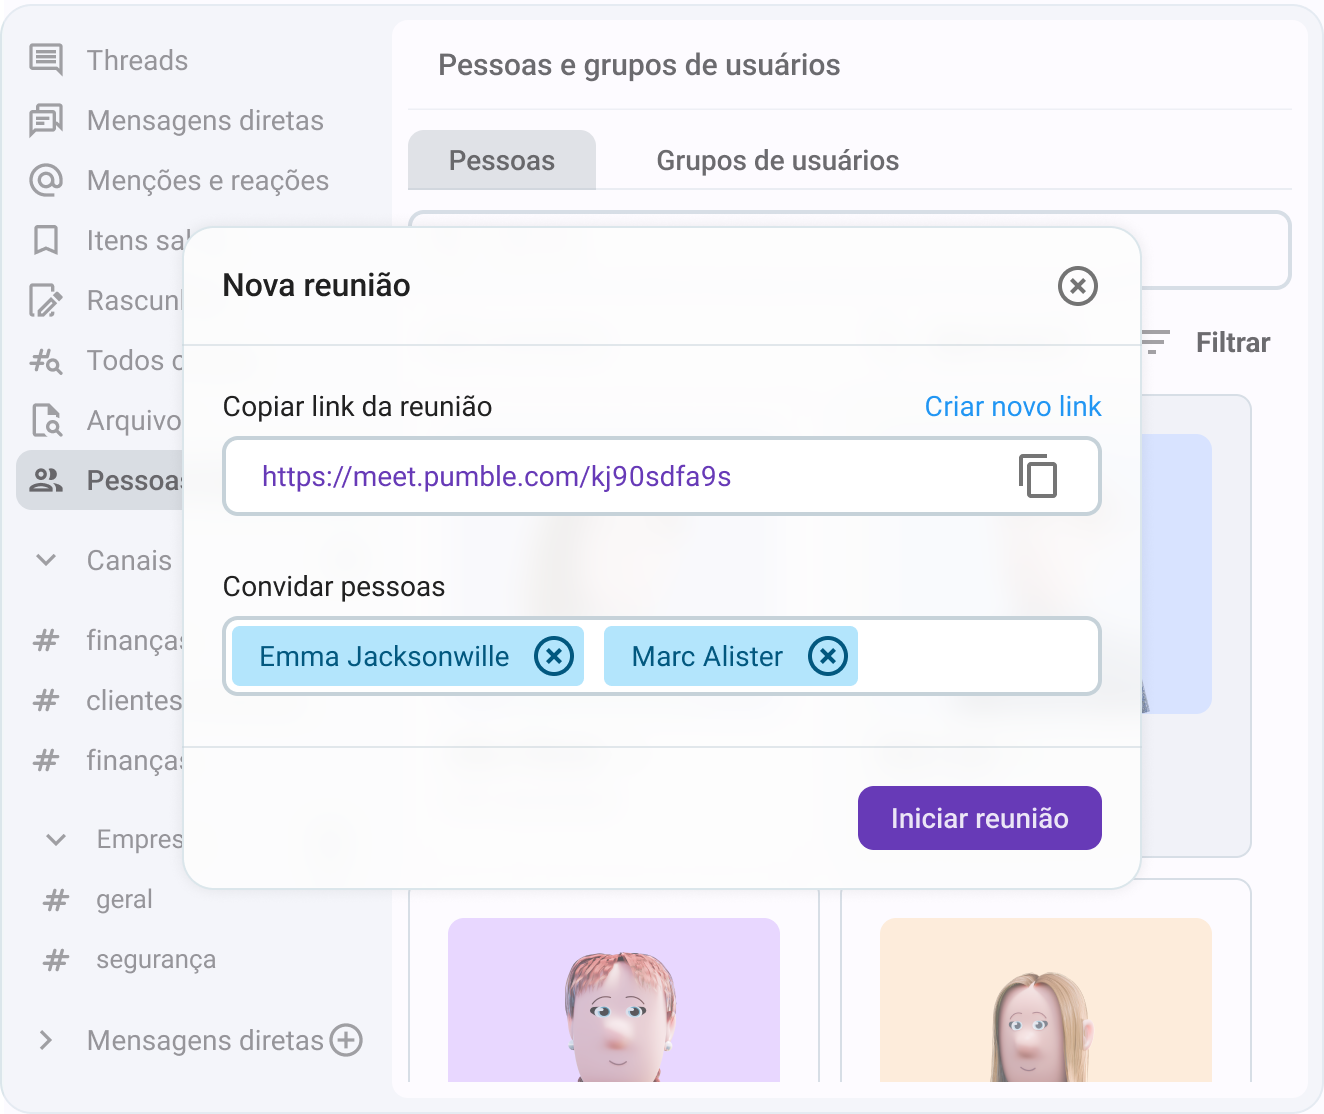1324x1114 pixels.
Task: Expand Mensagens diretas at the bottom
Action: coord(46,1040)
